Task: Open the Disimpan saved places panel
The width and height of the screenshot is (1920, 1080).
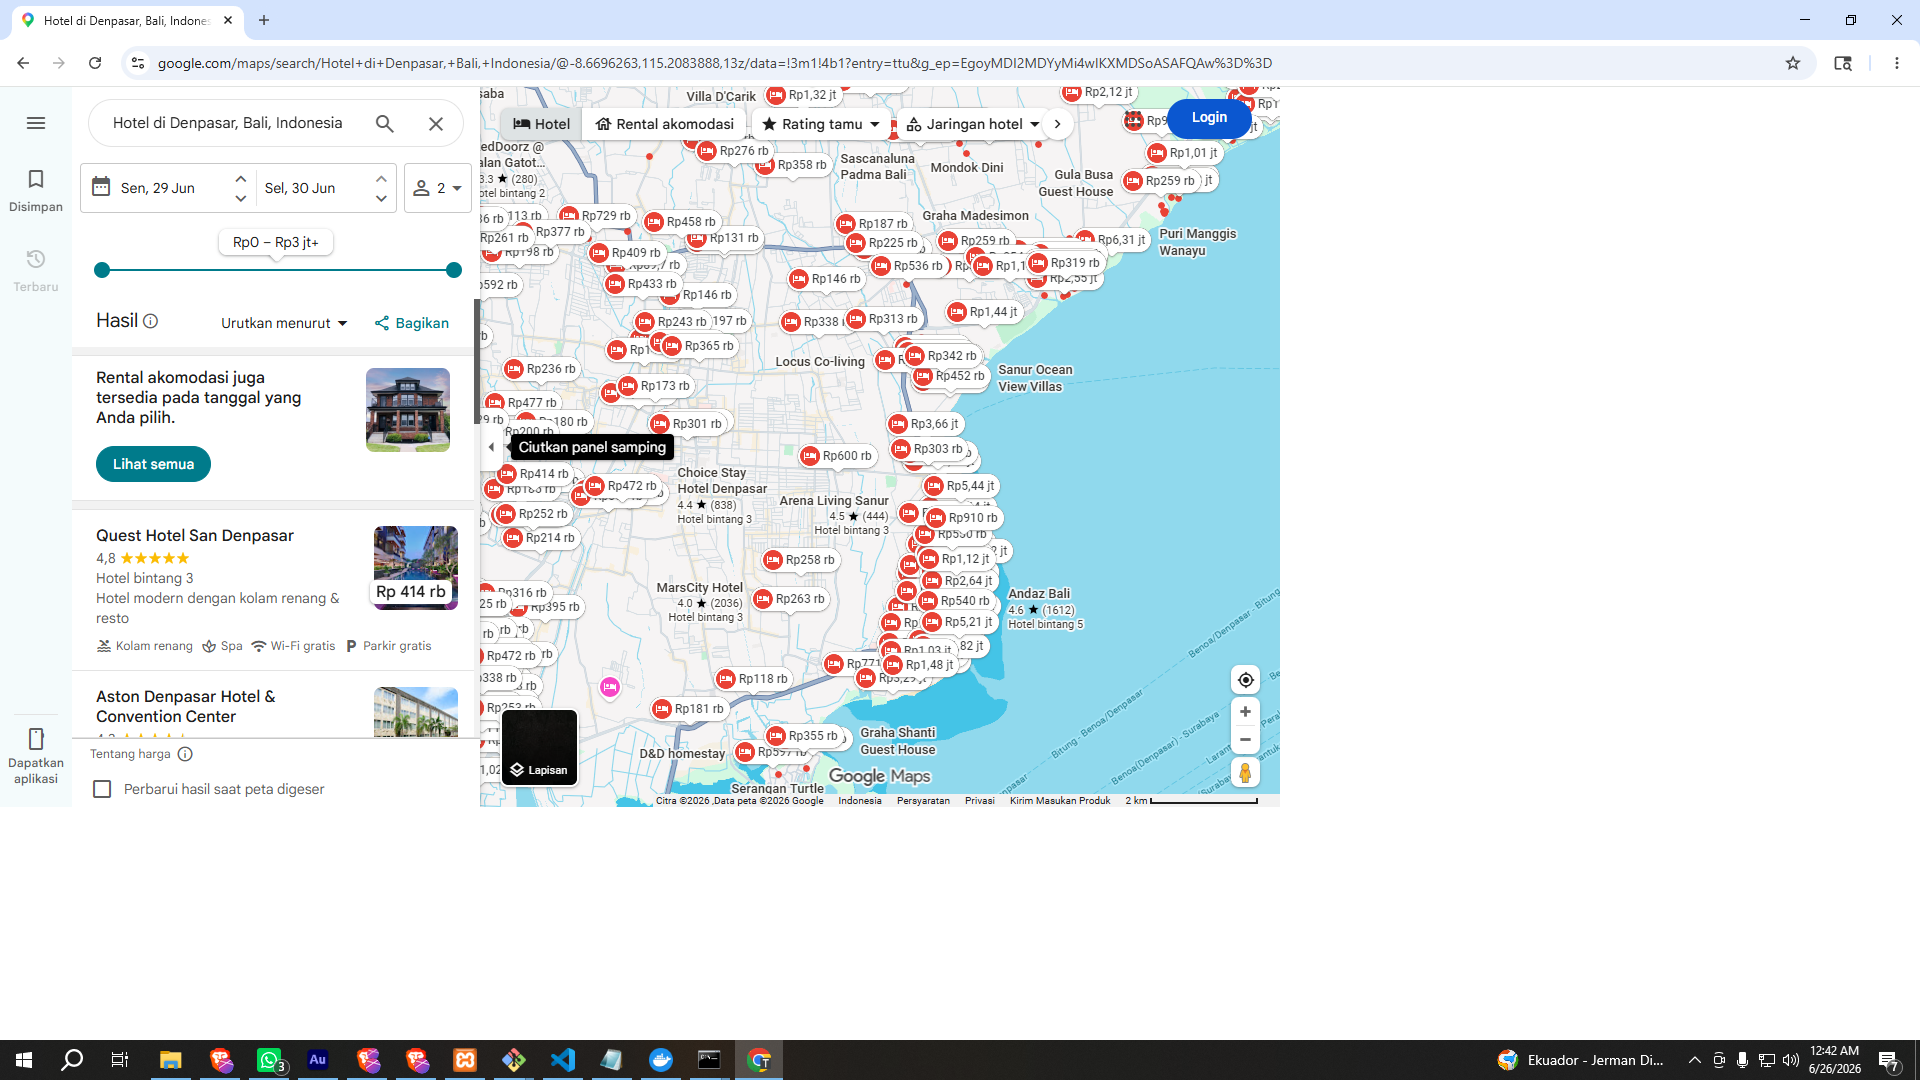Action: tap(36, 190)
